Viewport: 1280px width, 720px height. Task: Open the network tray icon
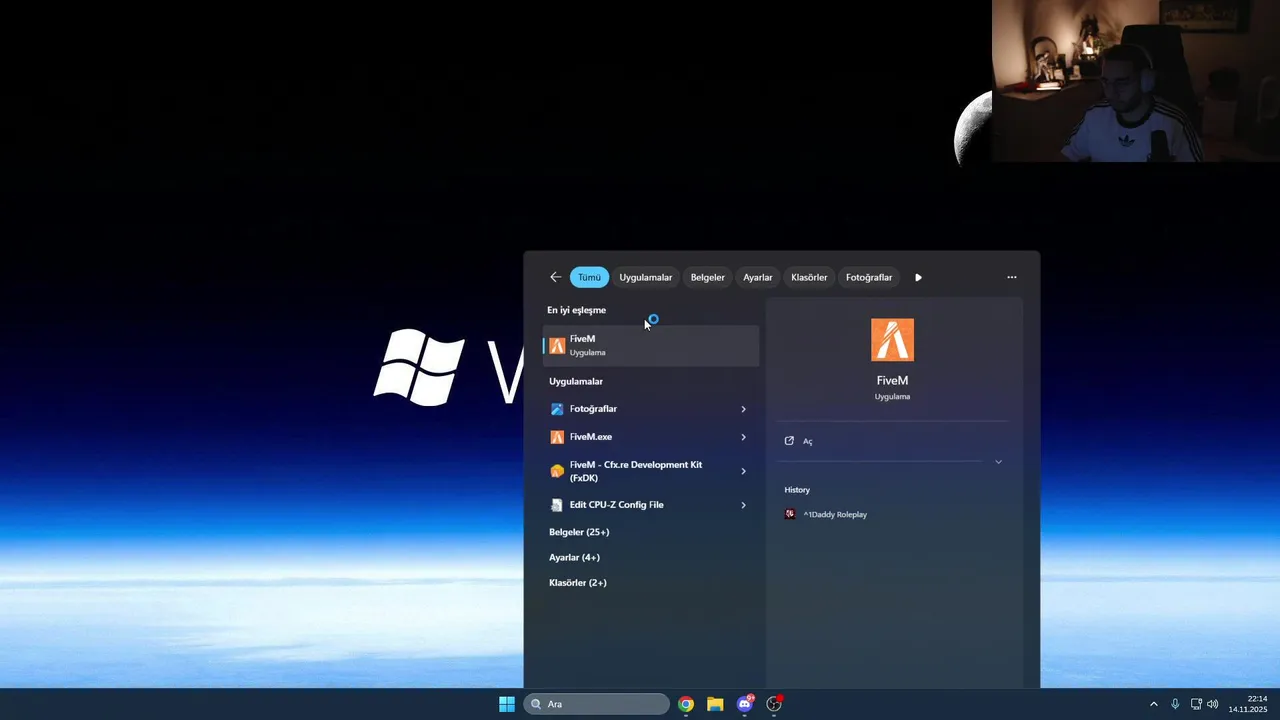[1196, 704]
